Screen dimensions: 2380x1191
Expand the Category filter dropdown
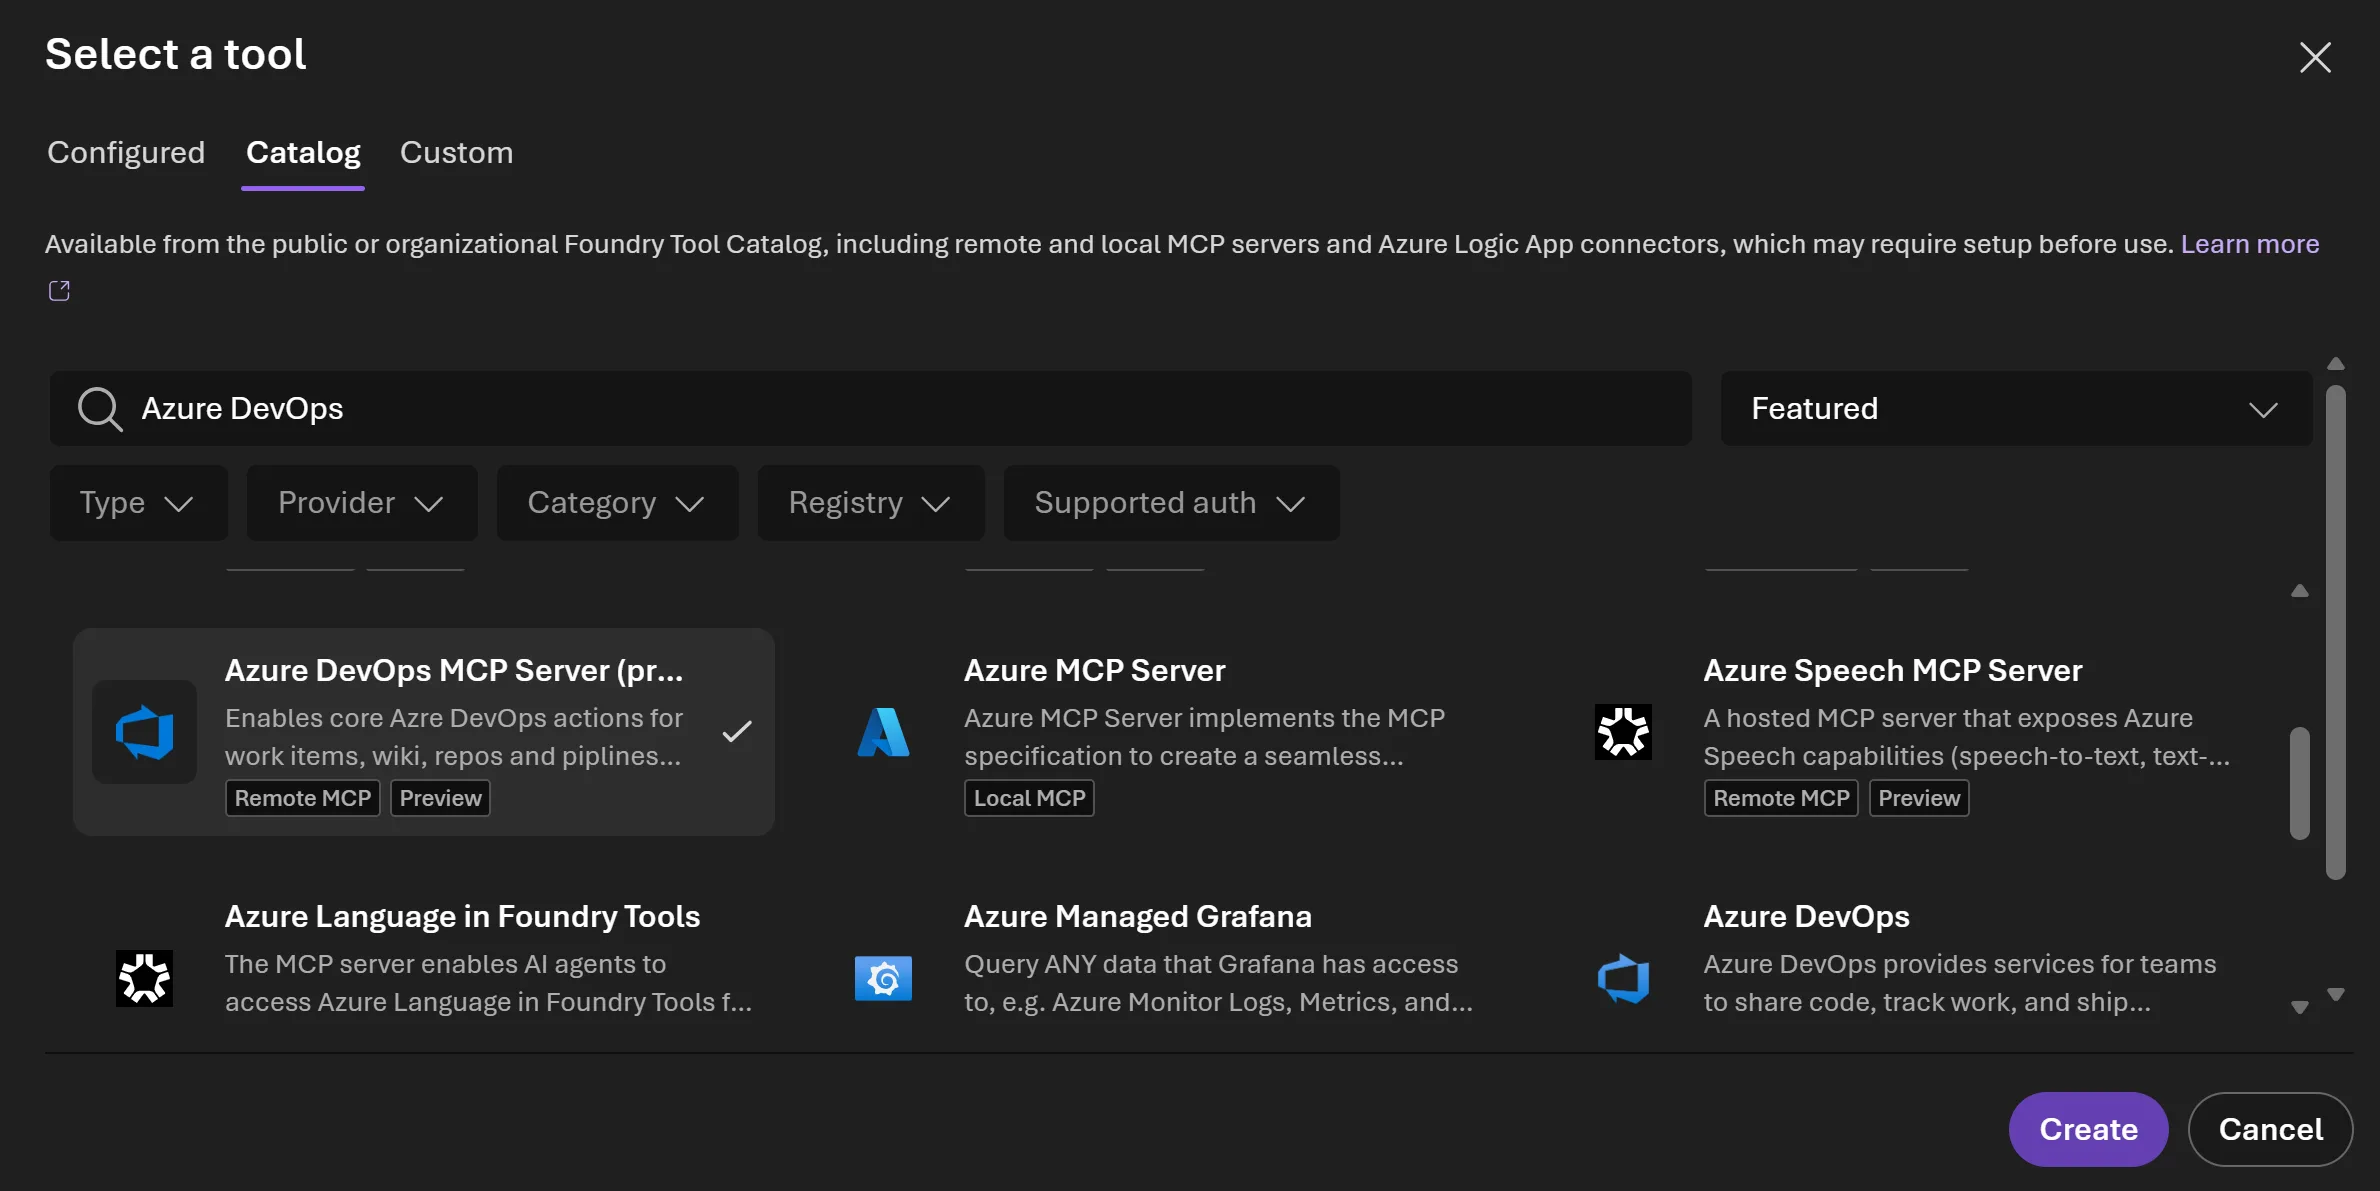click(616, 503)
